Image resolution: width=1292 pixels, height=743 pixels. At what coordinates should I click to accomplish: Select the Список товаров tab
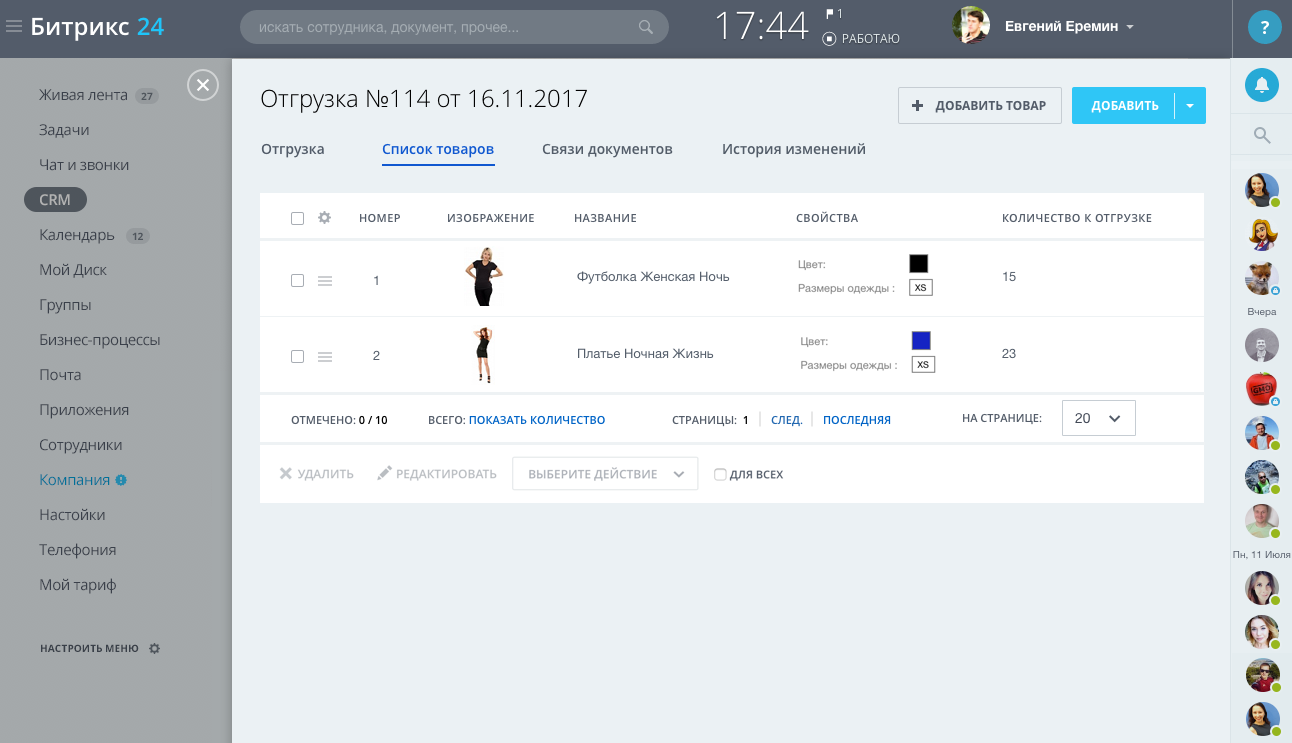pos(438,150)
